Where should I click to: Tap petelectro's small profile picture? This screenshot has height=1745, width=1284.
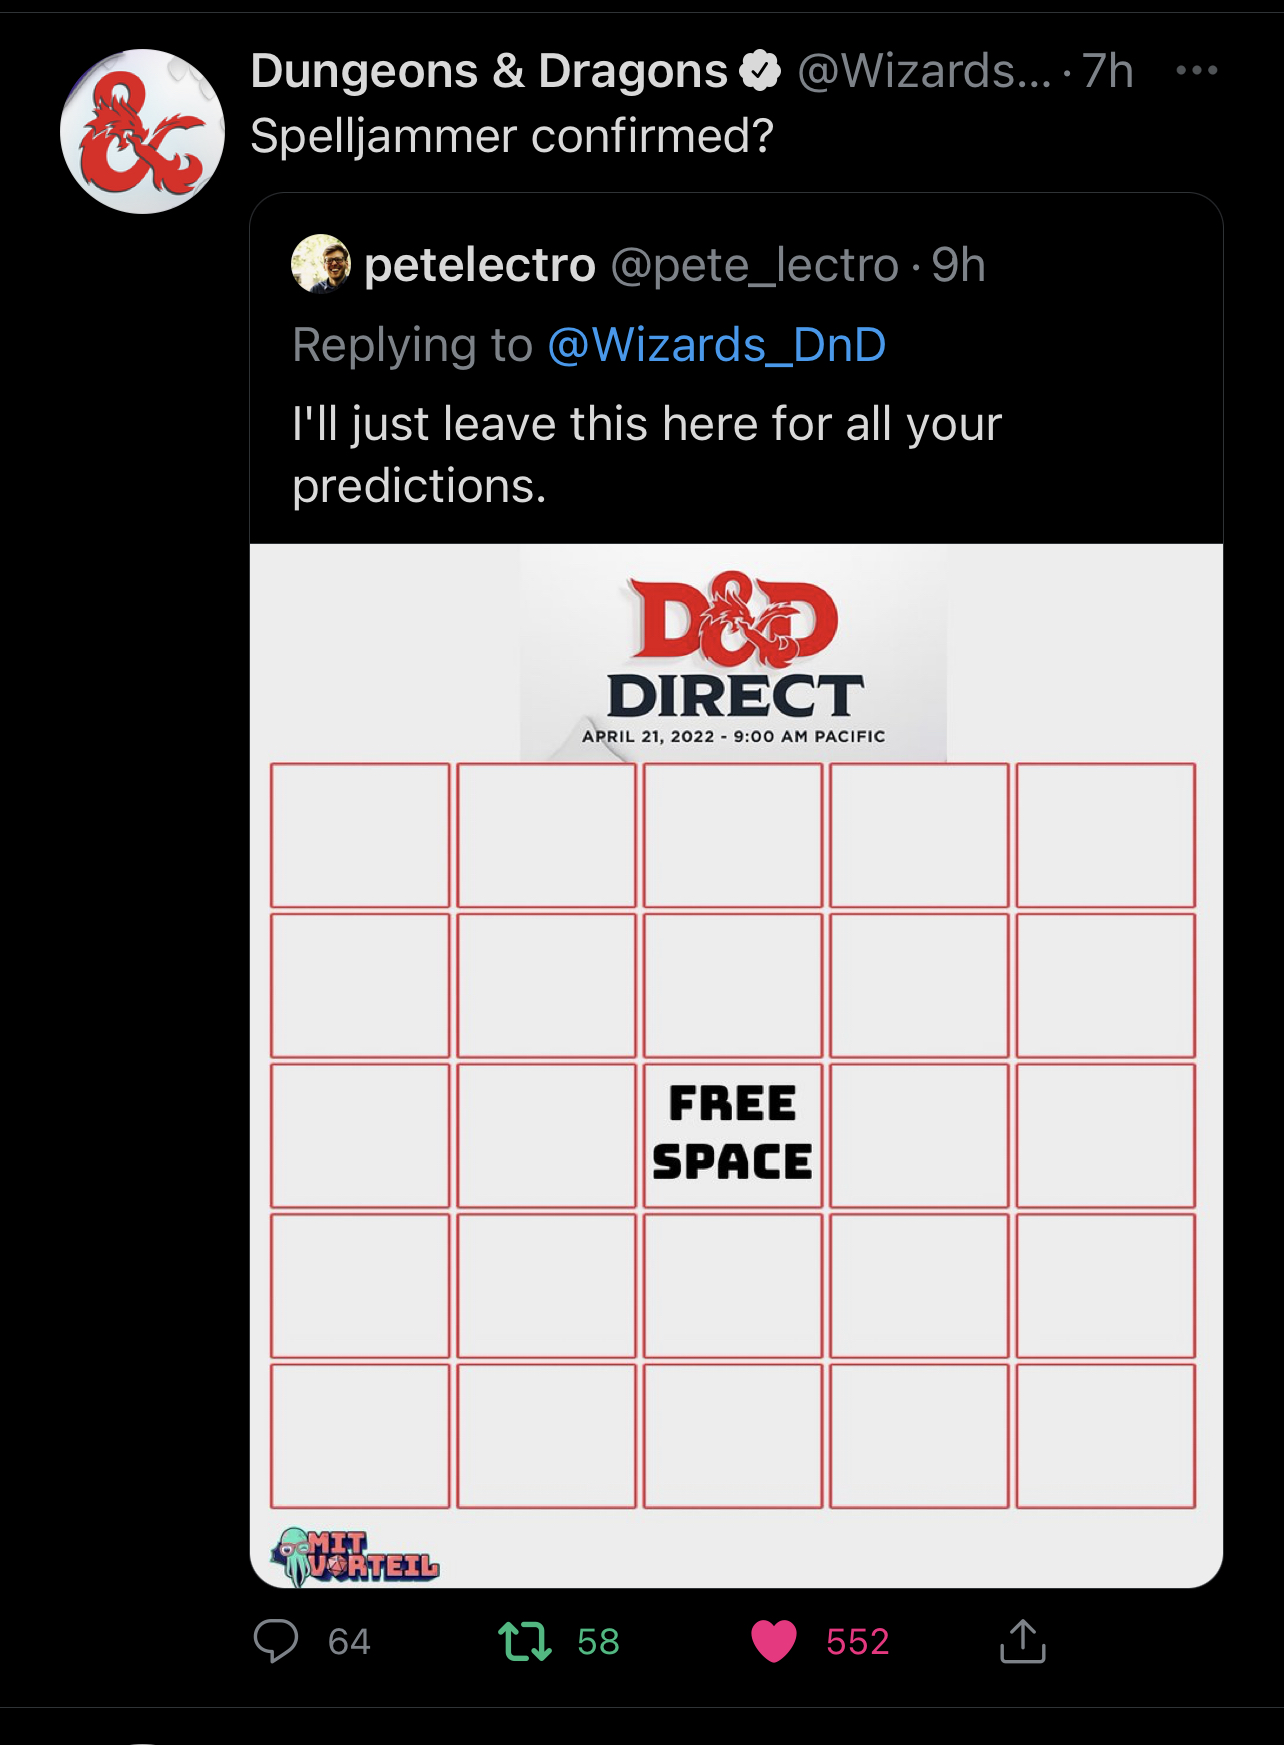click(x=320, y=264)
